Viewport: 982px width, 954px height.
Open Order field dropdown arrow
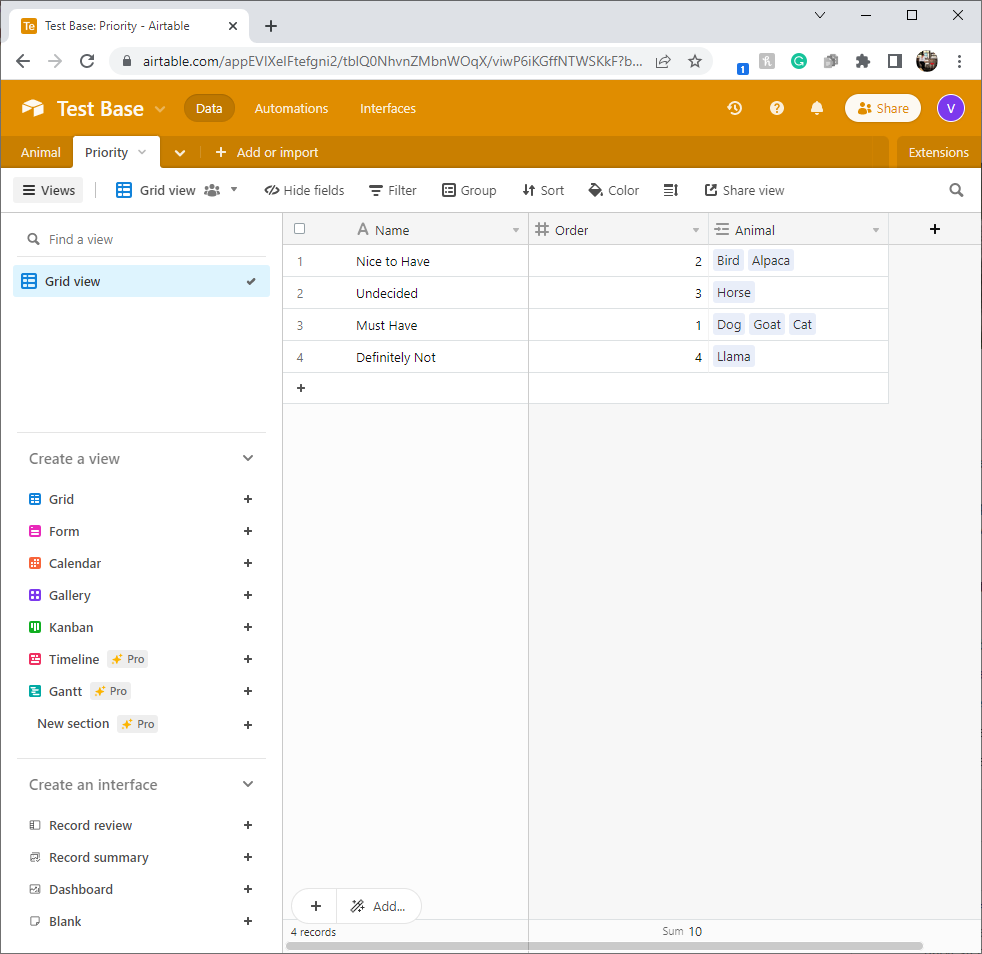[696, 231]
